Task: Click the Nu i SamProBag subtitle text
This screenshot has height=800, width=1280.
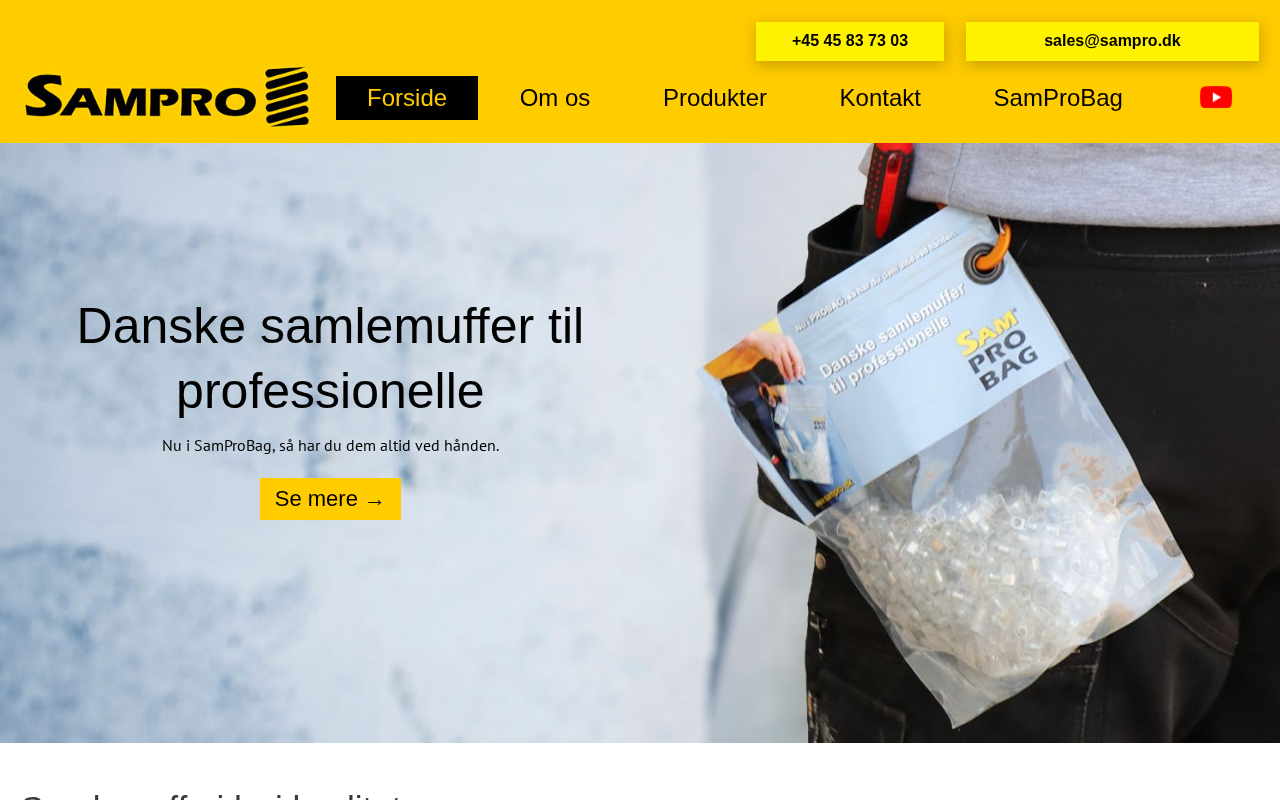Action: [330, 446]
